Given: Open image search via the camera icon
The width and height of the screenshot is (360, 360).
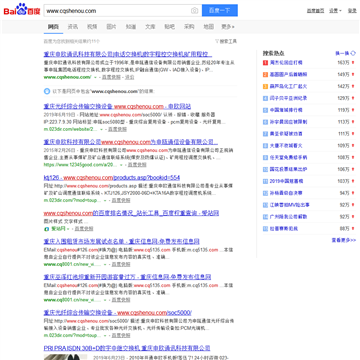Looking at the screenshot, I should pyautogui.click(x=194, y=11).
